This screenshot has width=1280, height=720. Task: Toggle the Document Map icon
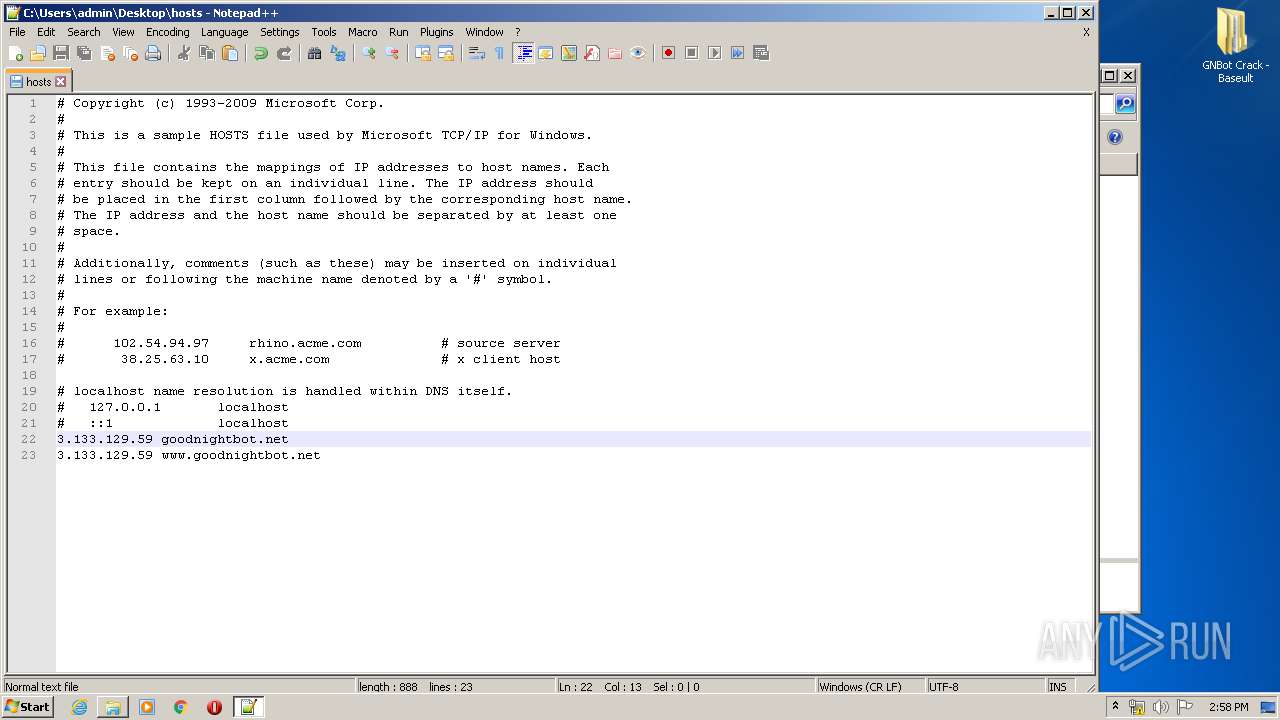coord(569,53)
